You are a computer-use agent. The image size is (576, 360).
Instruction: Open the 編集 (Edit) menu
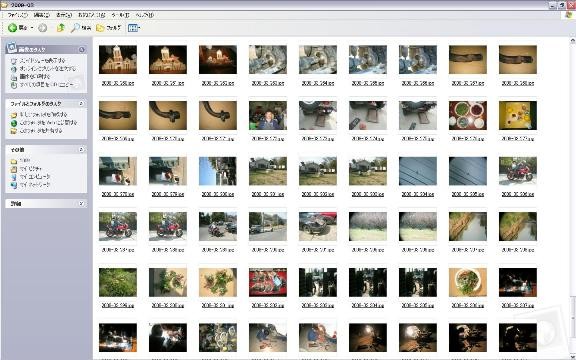[x=41, y=15]
